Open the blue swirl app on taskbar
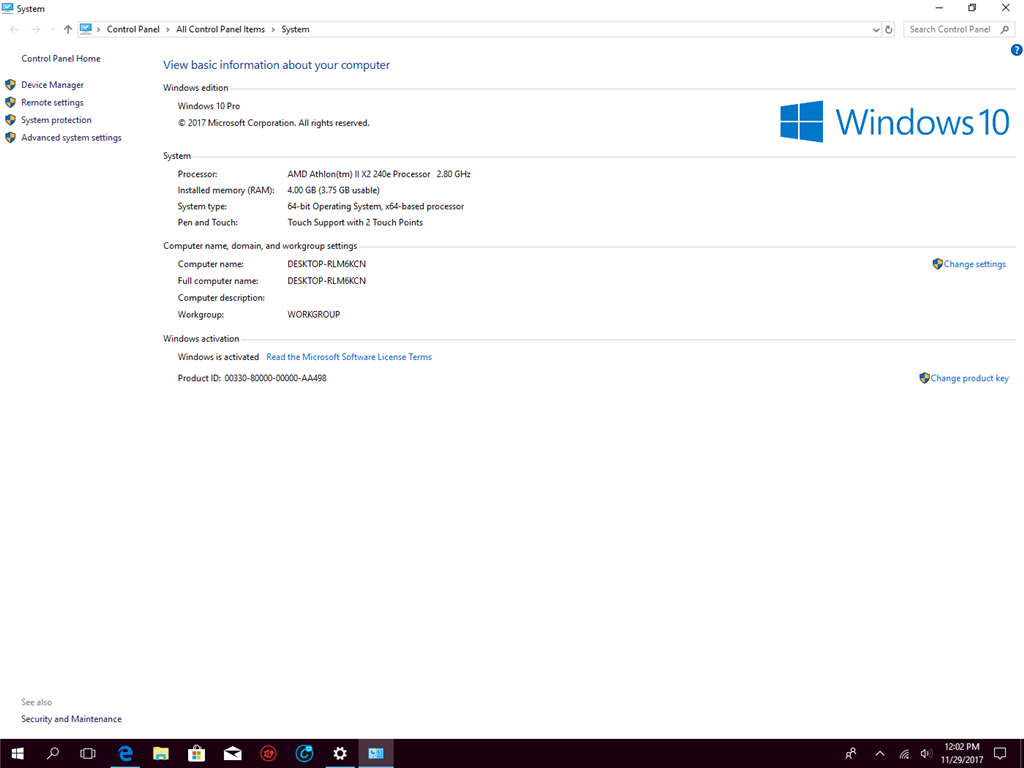Image resolution: width=1024 pixels, height=768 pixels. click(304, 754)
